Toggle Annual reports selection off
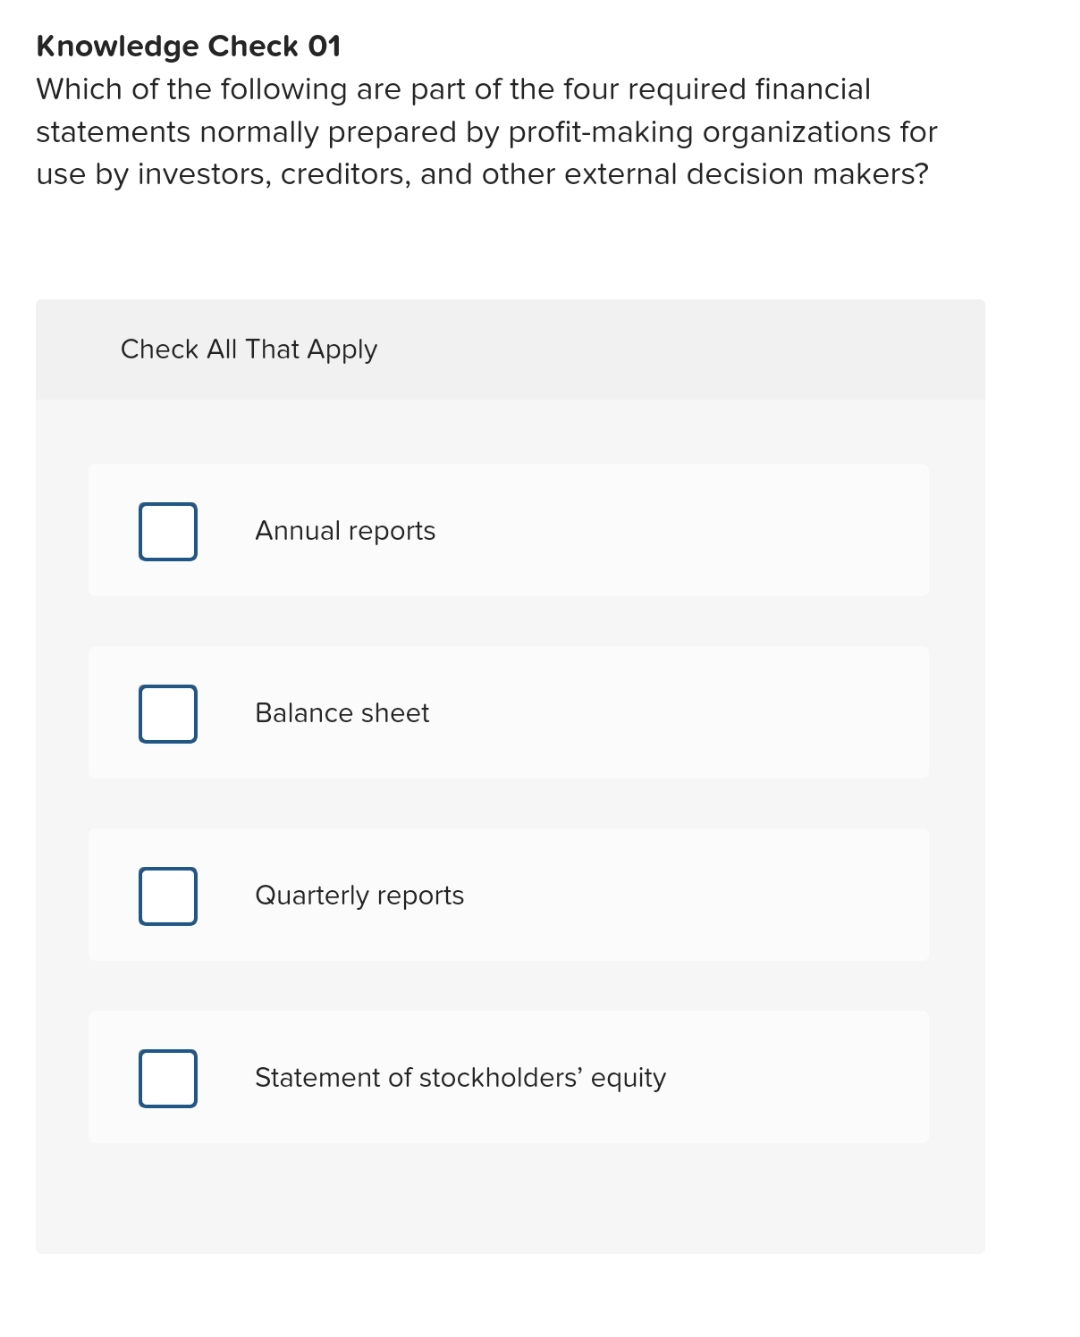1080x1337 pixels. pyautogui.click(x=167, y=531)
